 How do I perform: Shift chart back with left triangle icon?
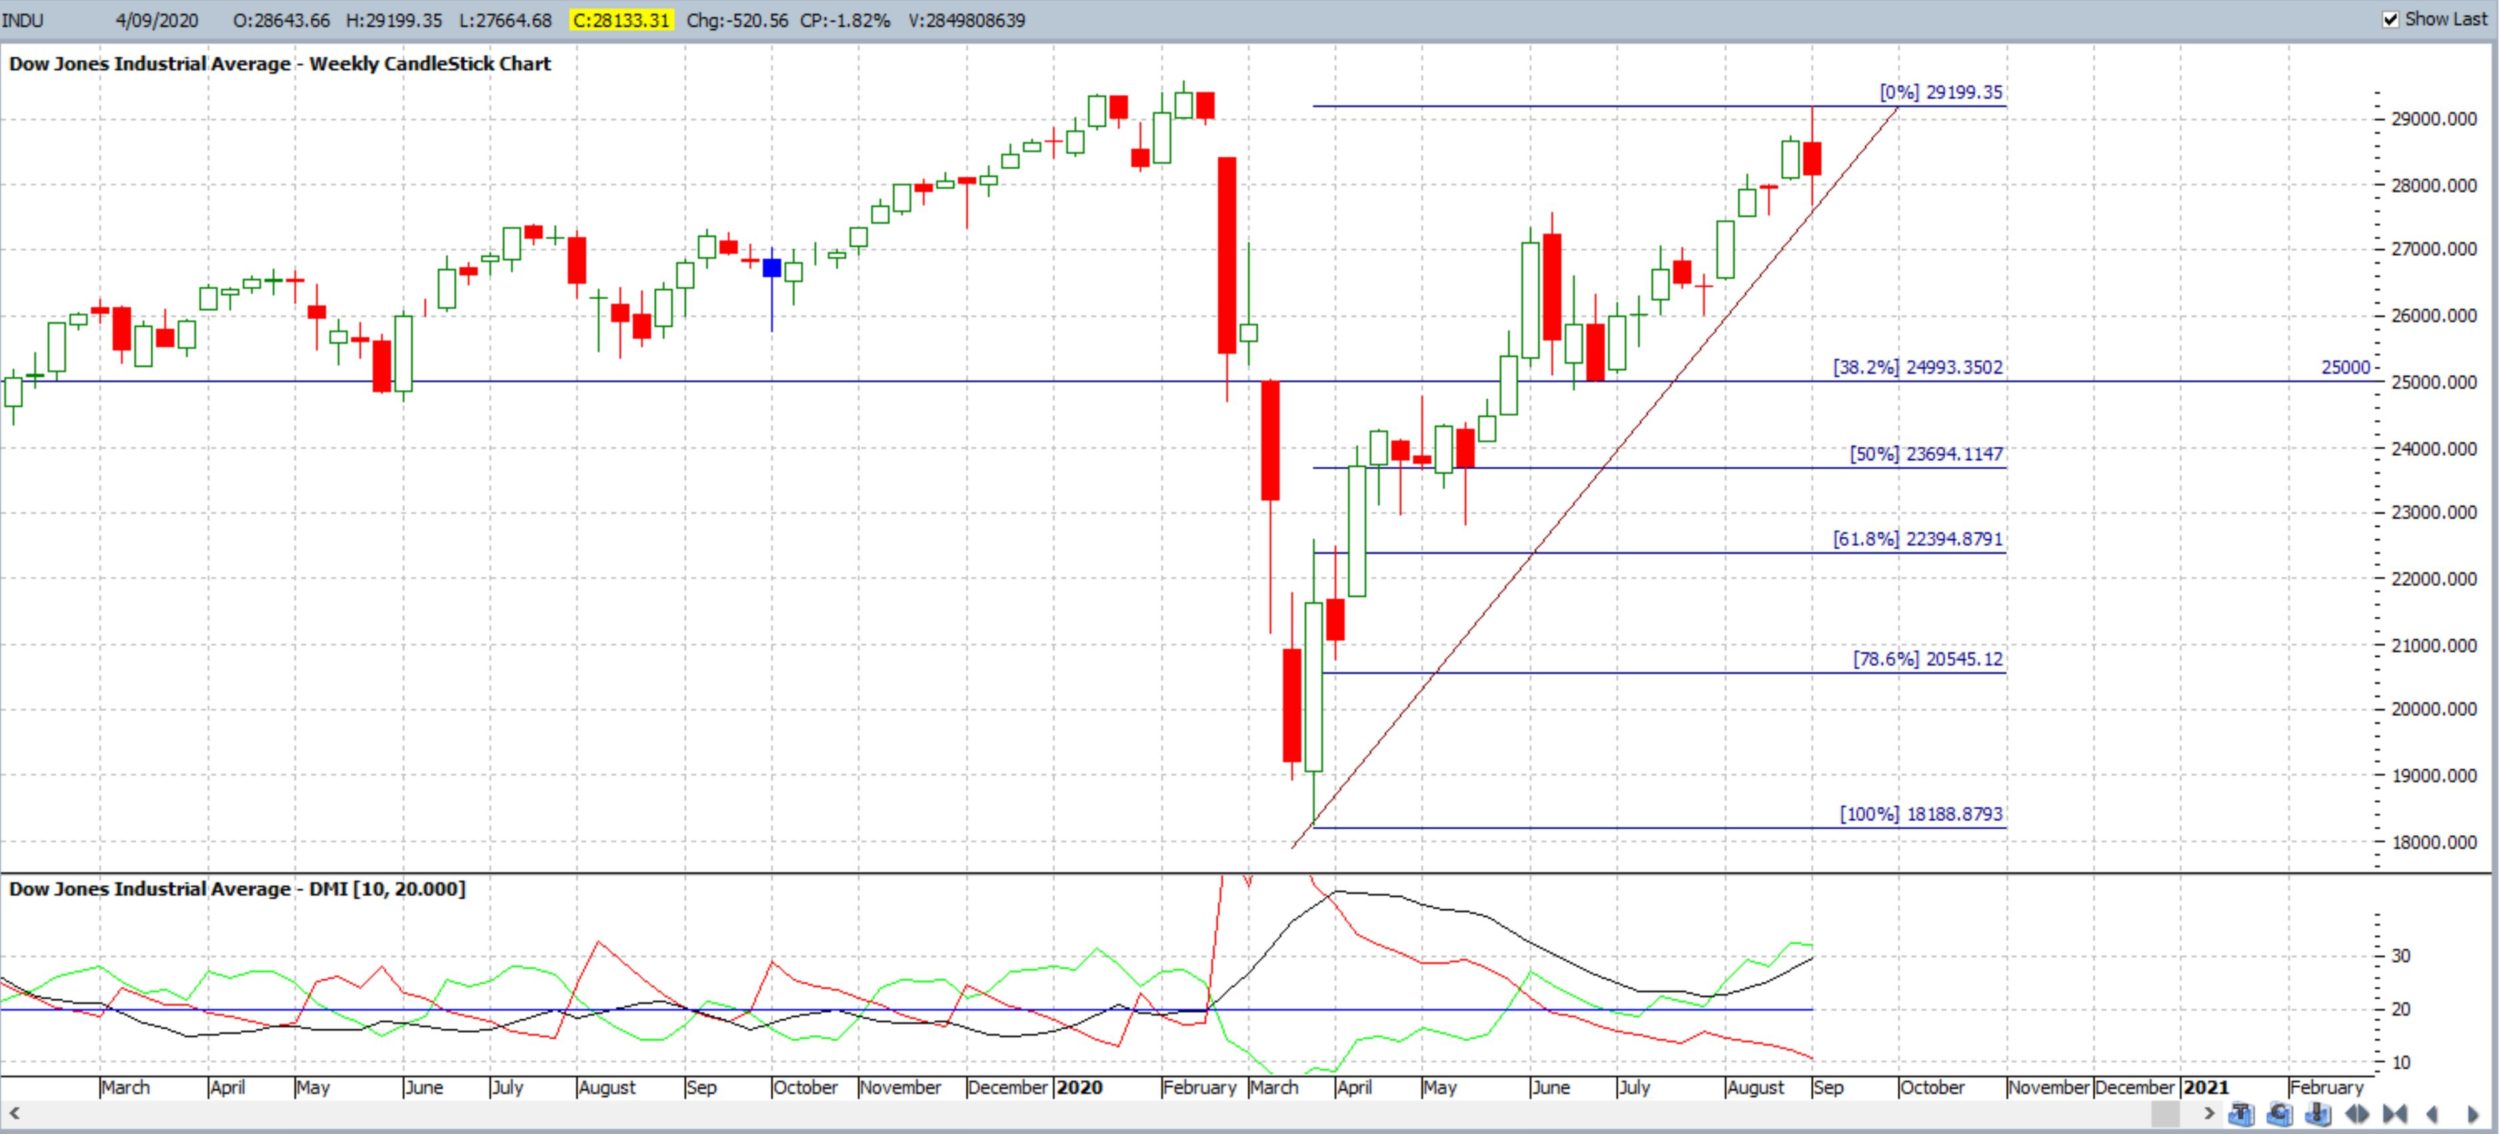pyautogui.click(x=2432, y=1114)
